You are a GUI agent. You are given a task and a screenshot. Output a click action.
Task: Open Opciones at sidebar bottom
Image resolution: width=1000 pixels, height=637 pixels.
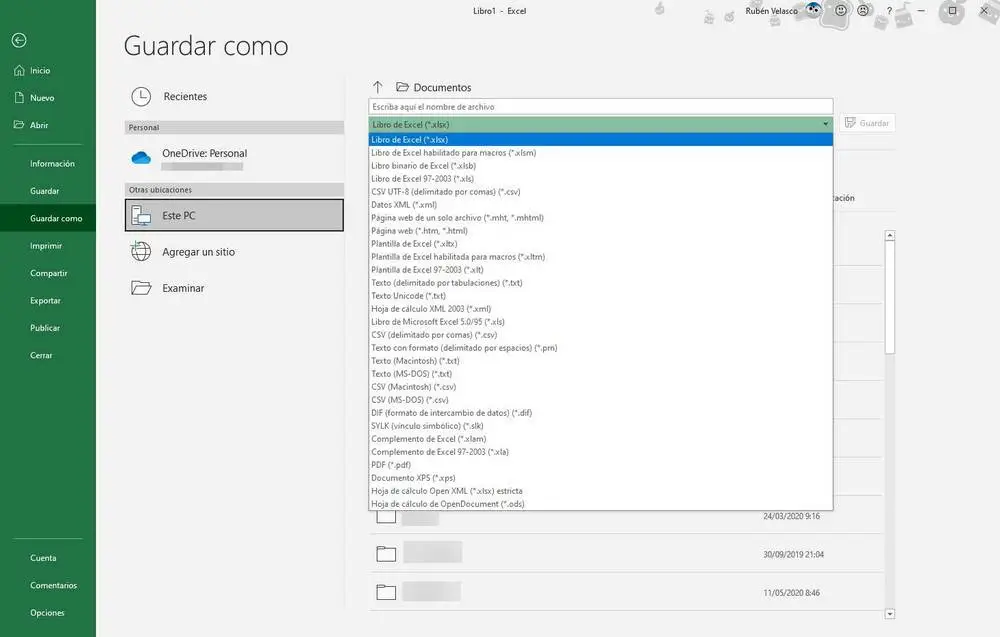47,613
